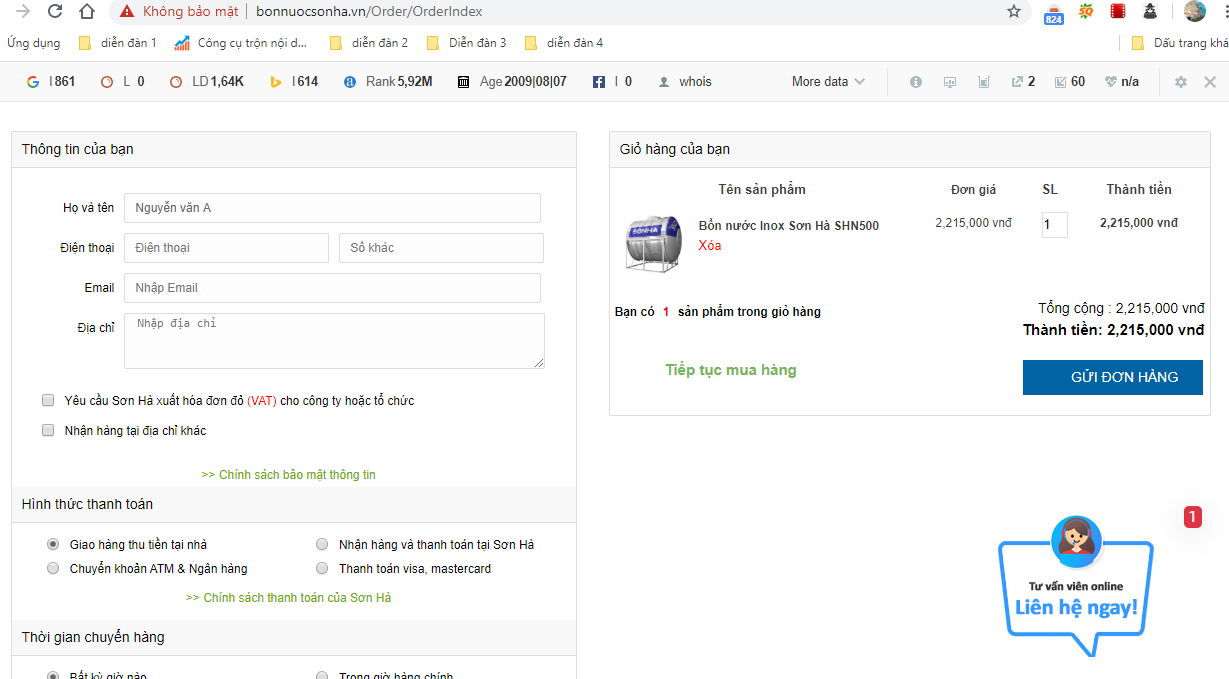Click the Điện thoại phone field
The image size is (1229, 679).
[x=226, y=248]
